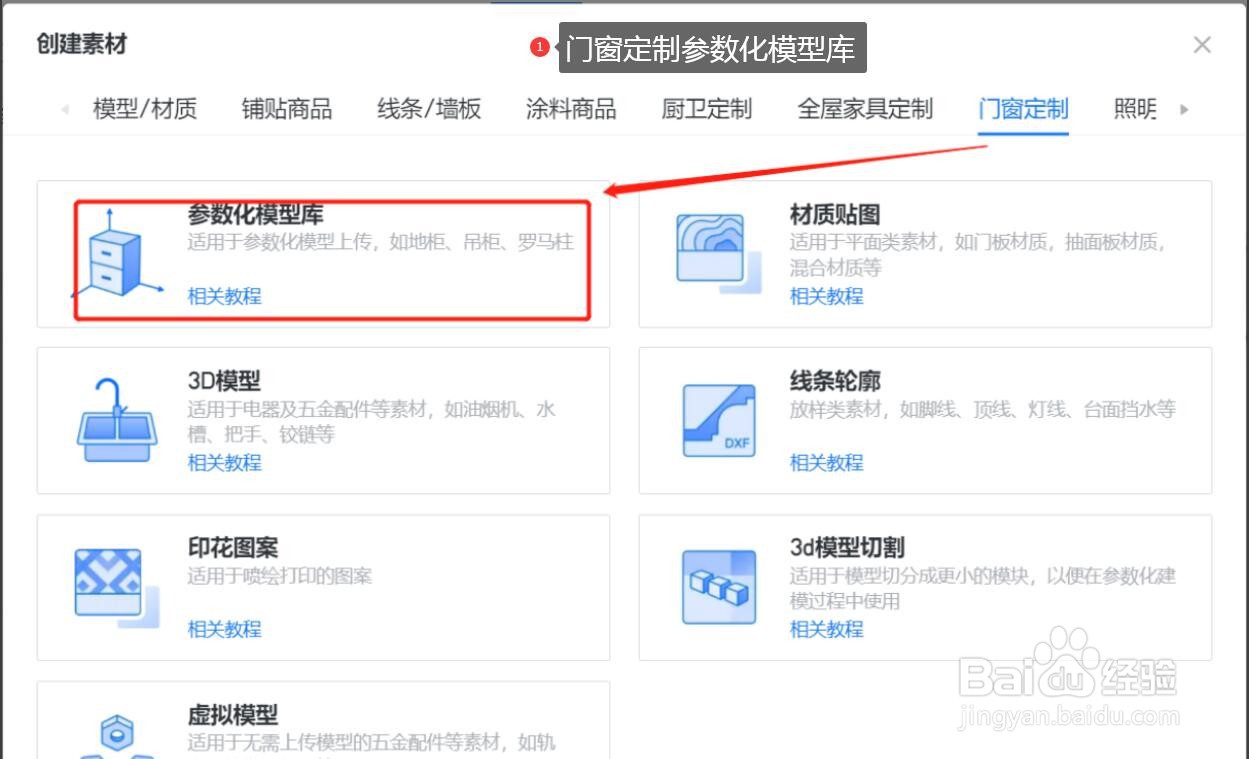
Task: Click description starting 适用于电器及五金配件等素材，如油烟机
Action: coord(371,421)
